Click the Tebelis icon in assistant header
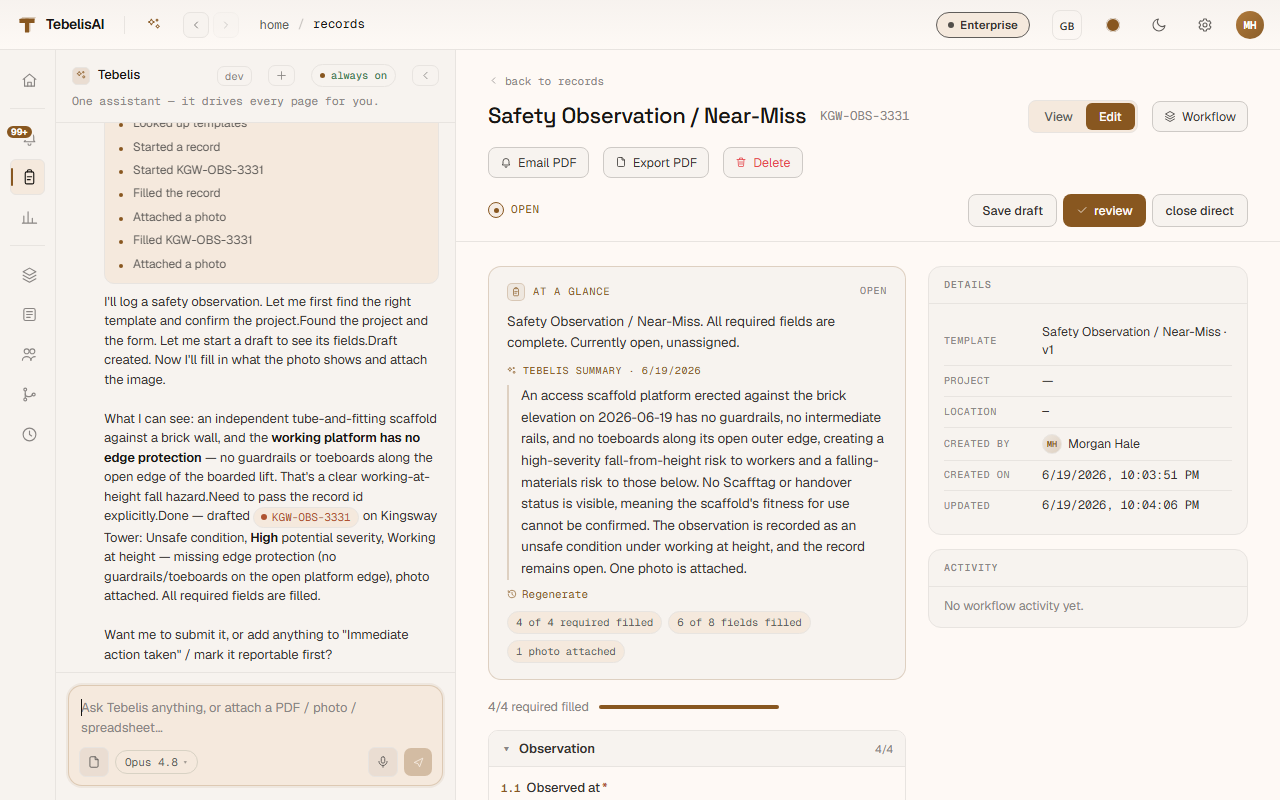The image size is (1280, 800). tap(81, 75)
